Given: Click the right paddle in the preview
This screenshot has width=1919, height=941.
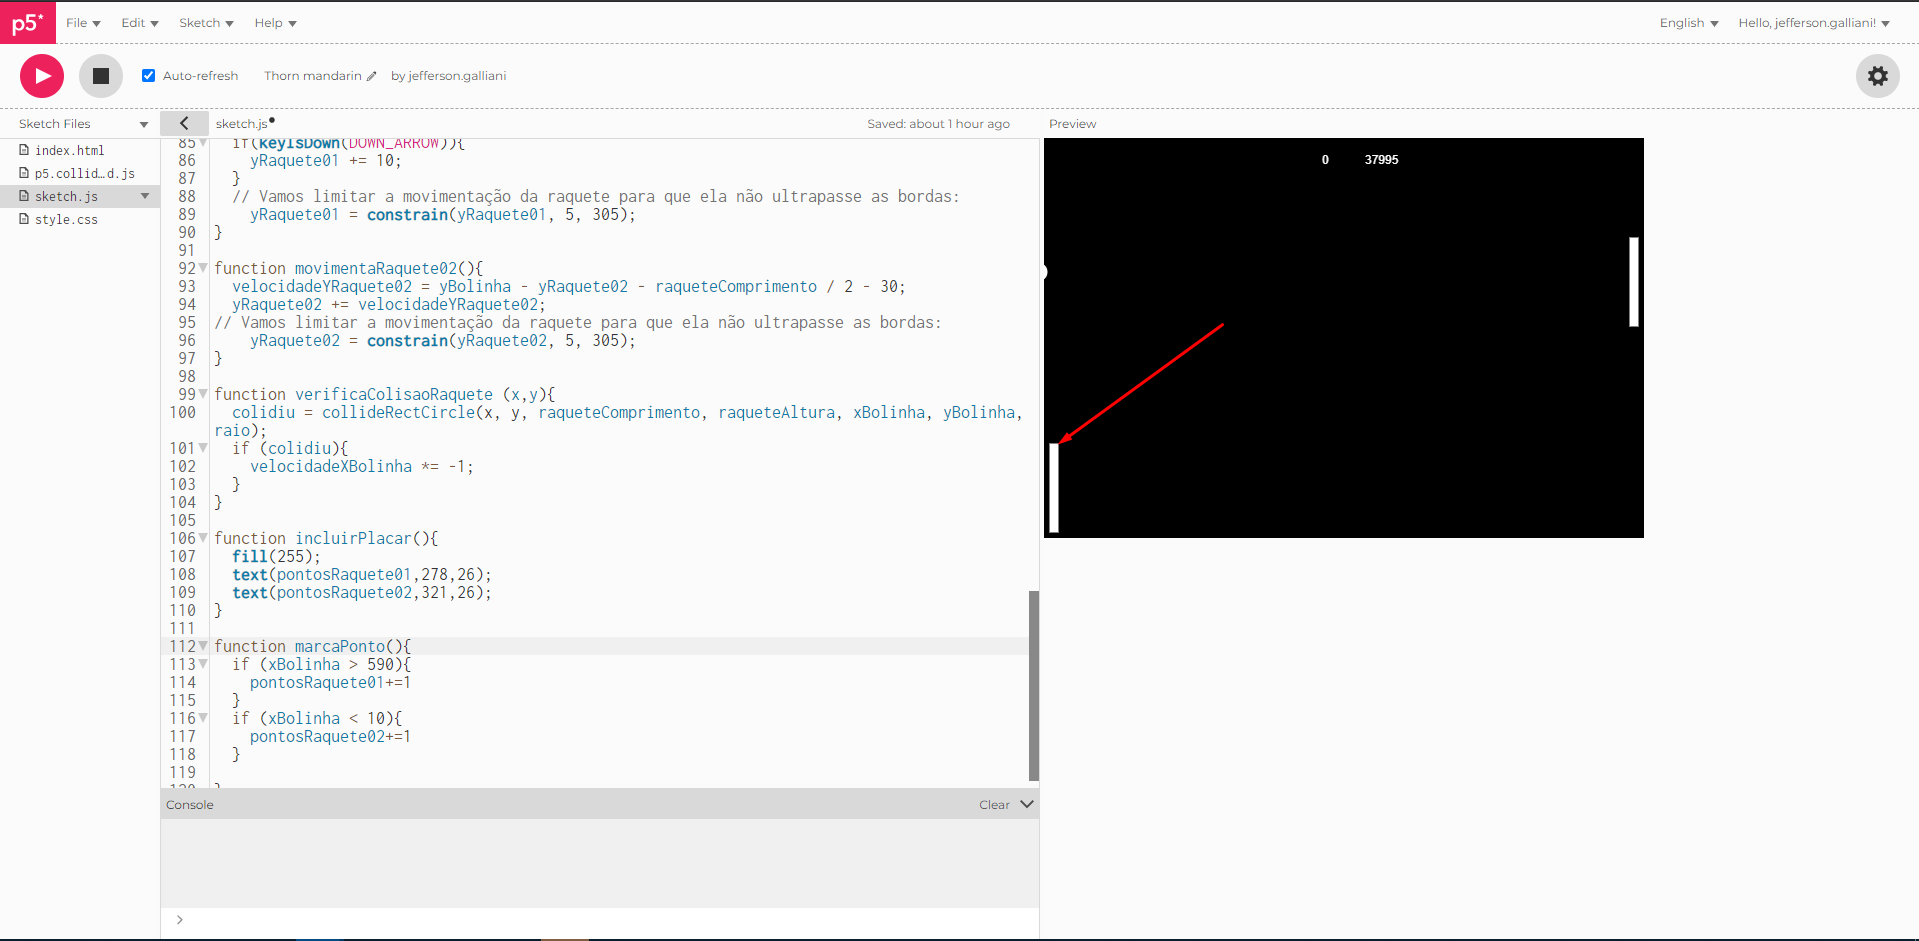Looking at the screenshot, I should (x=1633, y=282).
